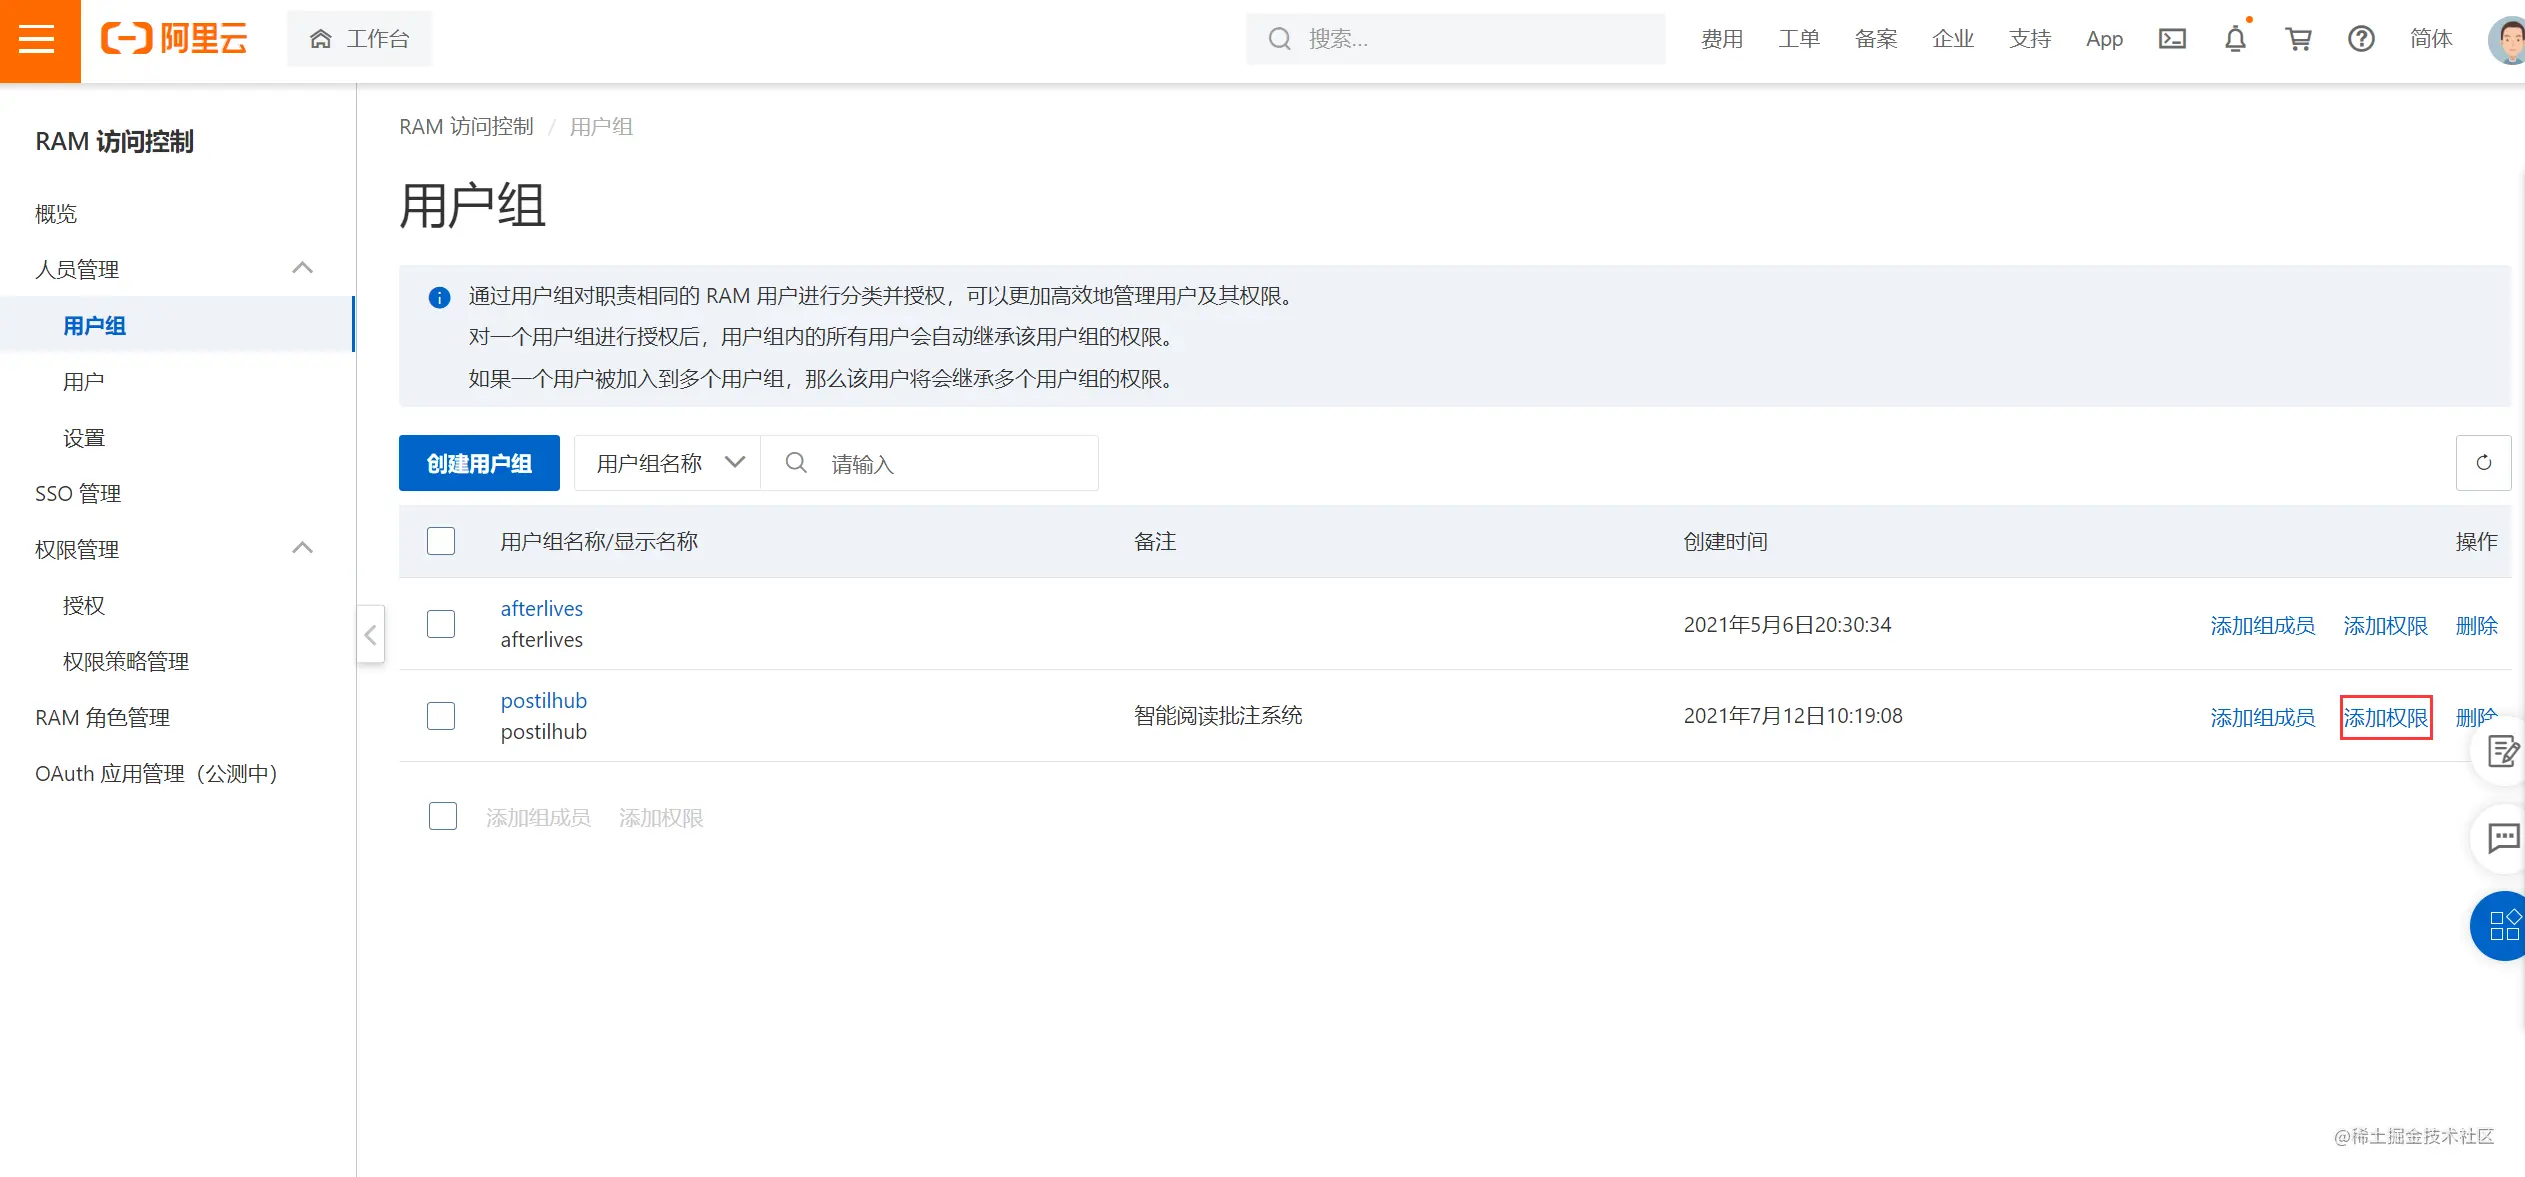
Task: Click 创建用户组 button
Action: click(479, 463)
